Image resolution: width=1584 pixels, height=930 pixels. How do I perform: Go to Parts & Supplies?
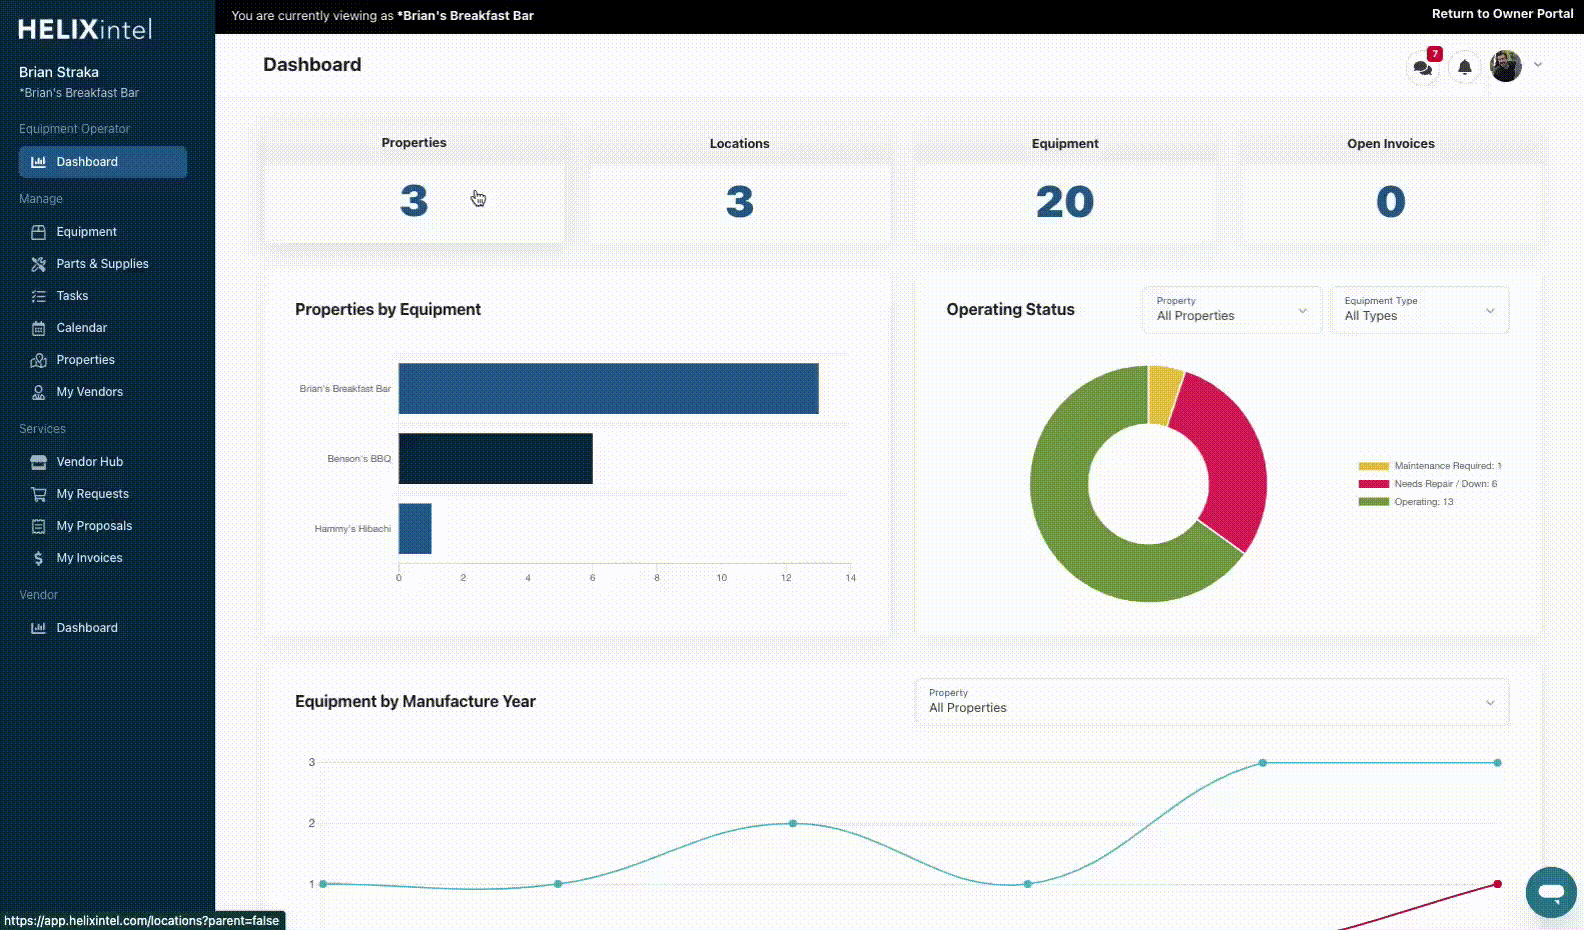[102, 264]
